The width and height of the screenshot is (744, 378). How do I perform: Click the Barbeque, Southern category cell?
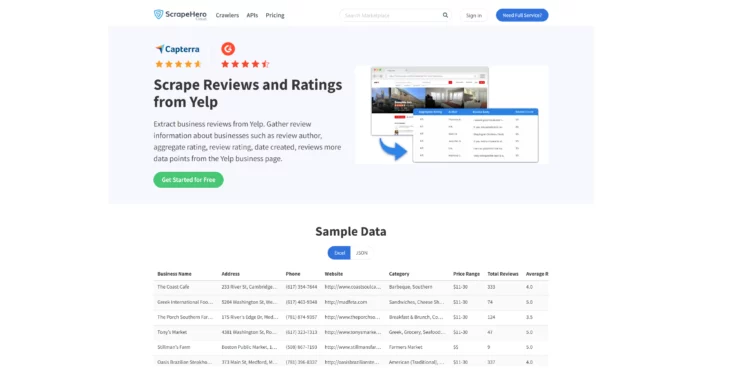[x=410, y=287]
